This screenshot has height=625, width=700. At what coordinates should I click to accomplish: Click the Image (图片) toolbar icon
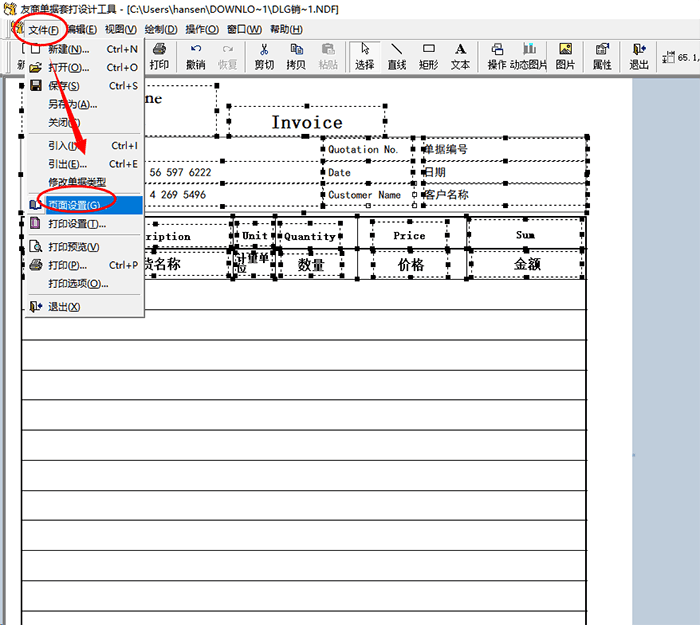click(x=565, y=56)
